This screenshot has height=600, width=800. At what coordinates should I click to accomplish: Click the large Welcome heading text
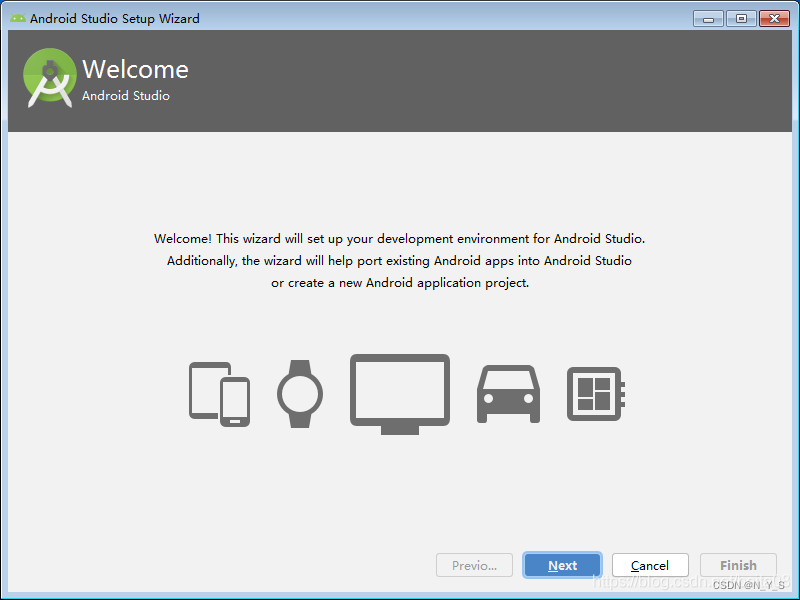point(135,69)
